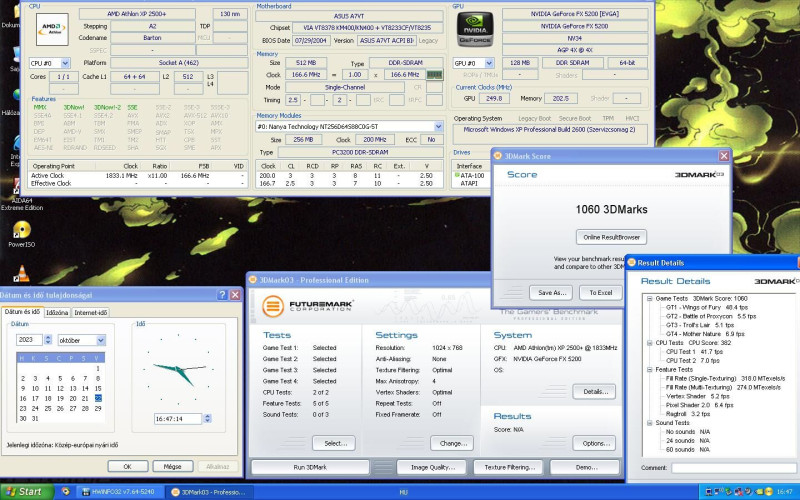Click the 3DMark03 Professional Edition title icon
This screenshot has width=800, height=500.
click(253, 280)
